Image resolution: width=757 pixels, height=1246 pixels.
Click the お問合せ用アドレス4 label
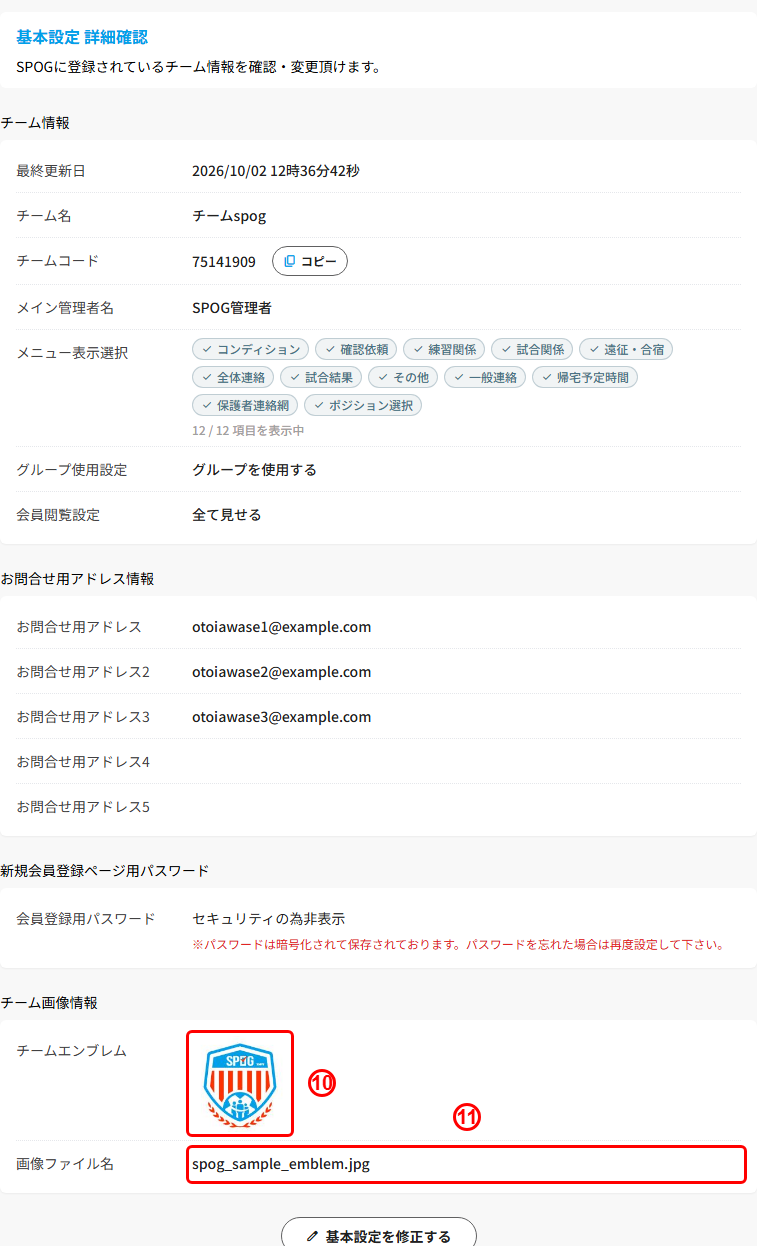tap(83, 762)
